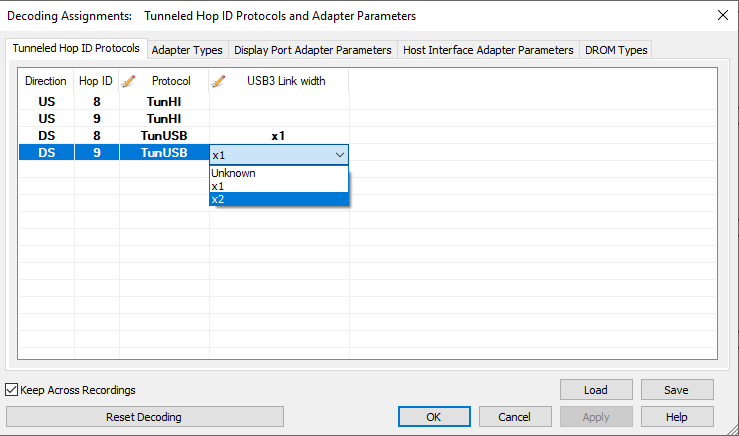Click the Save button
This screenshot has height=436, width=739.
(677, 390)
